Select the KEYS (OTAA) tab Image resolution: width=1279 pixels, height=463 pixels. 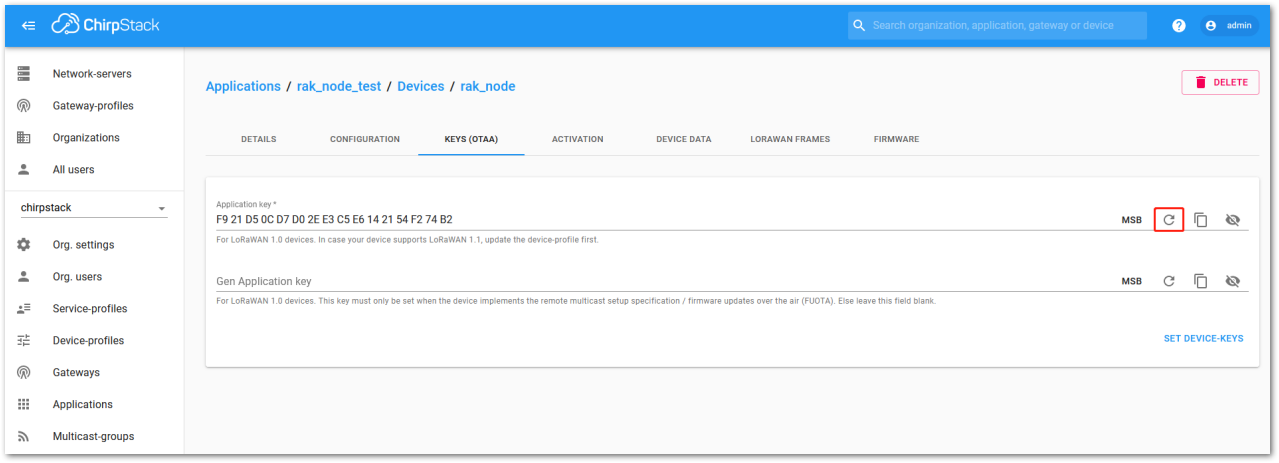click(471, 139)
